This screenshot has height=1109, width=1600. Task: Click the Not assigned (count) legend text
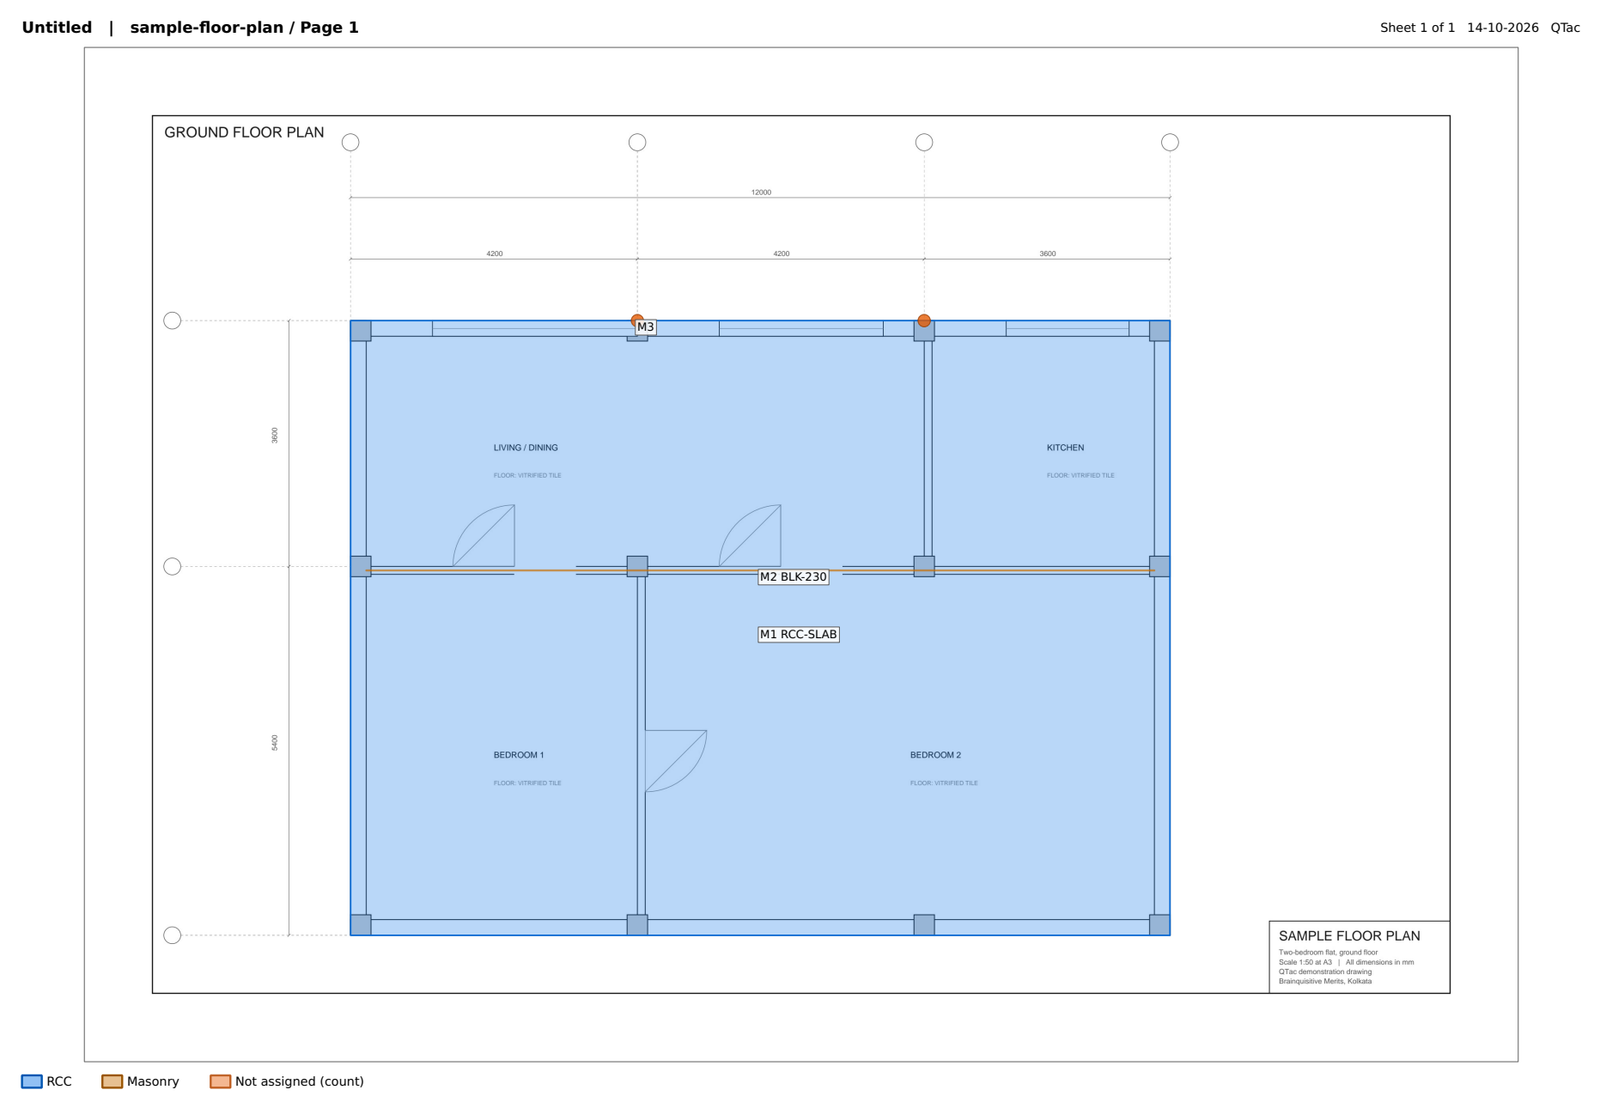[x=299, y=1081]
